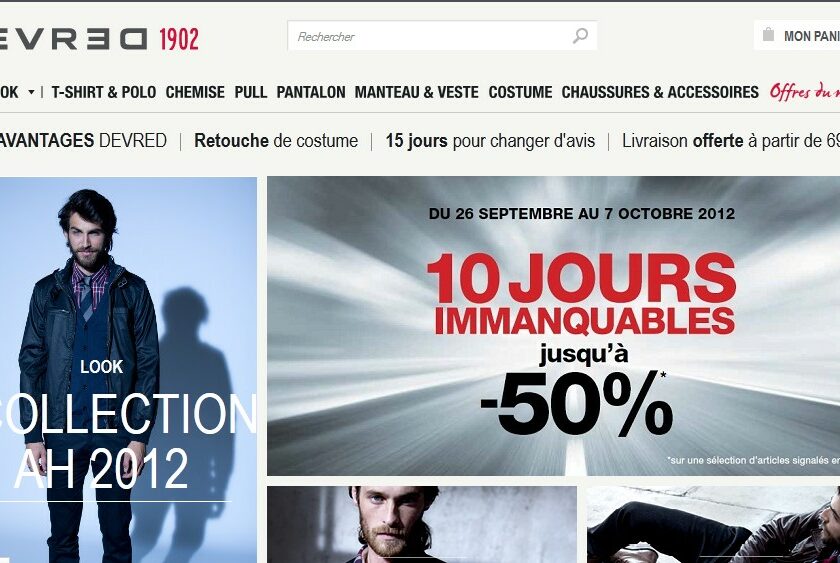Viewport: 840px width, 563px height.
Task: Expand the LOOK menu dropdown arrow
Action: [x=31, y=92]
